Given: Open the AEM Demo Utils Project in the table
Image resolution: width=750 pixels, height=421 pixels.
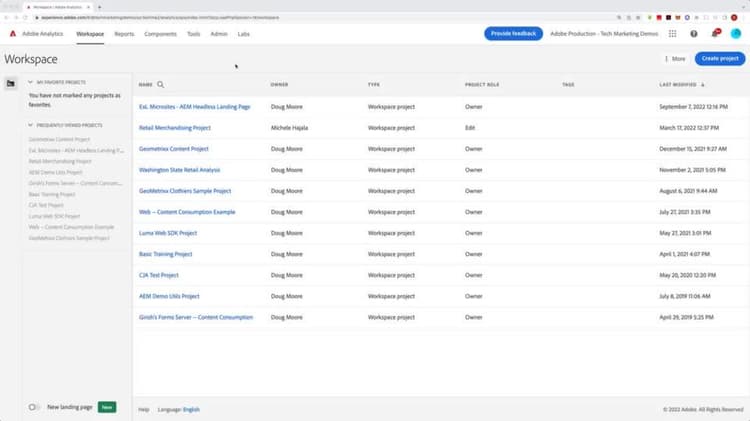Looking at the screenshot, I should pyautogui.click(x=169, y=296).
